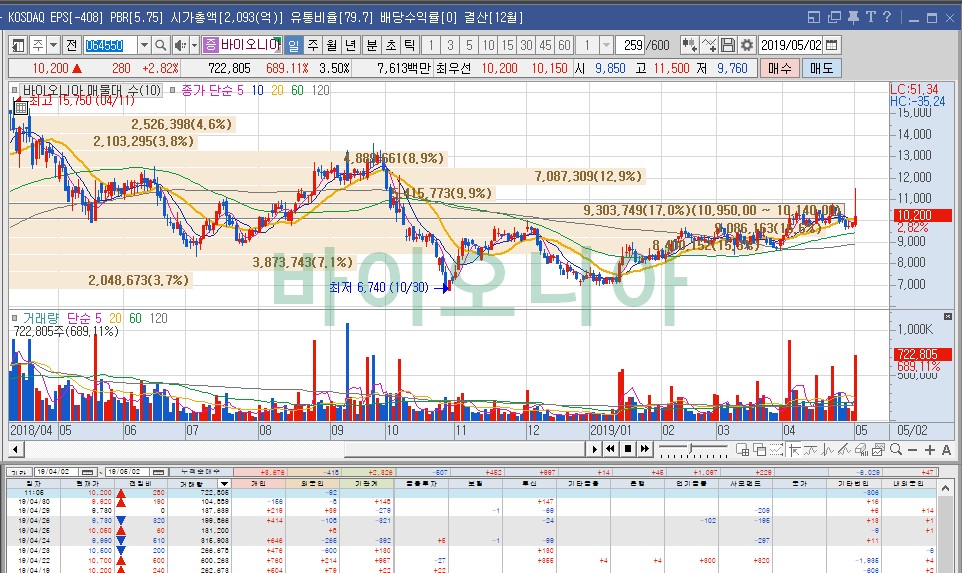Click the 30 interval button
Screen dimensions: 962x573
(526, 45)
